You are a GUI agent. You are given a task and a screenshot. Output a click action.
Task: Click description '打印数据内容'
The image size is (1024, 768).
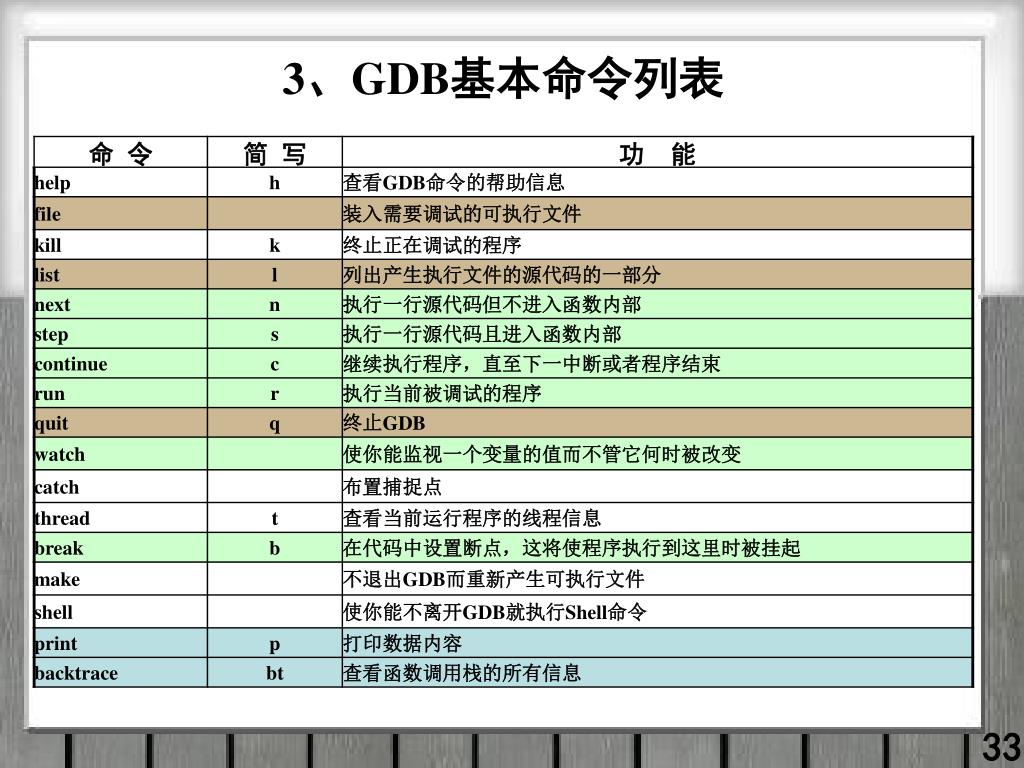(402, 644)
